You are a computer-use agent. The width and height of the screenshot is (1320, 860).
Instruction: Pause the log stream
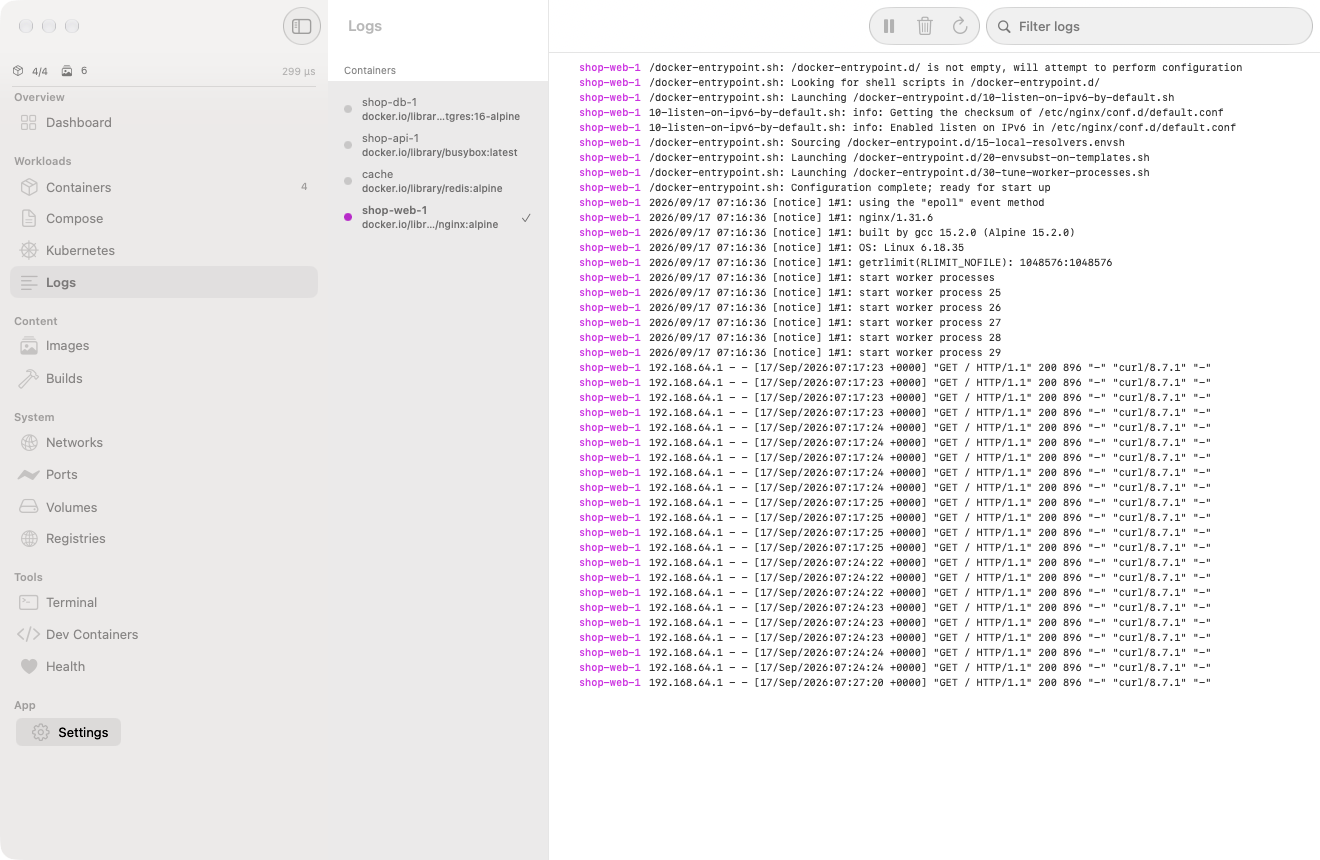tap(889, 26)
